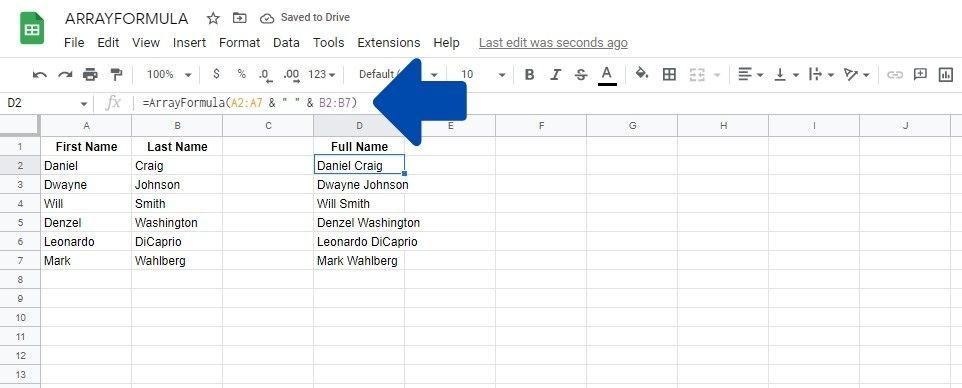Open the Tools menu
962x388 pixels.
point(328,42)
